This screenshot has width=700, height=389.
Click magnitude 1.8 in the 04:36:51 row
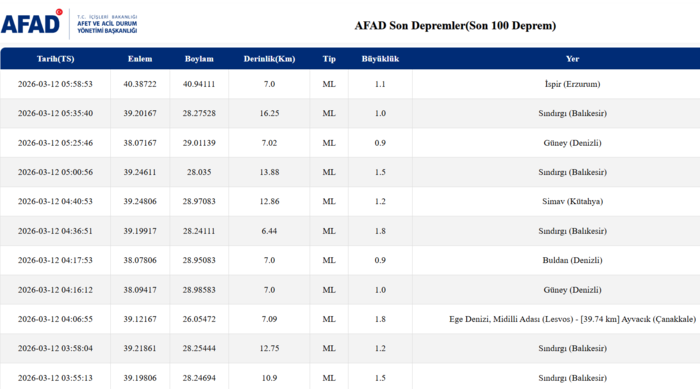click(x=380, y=231)
